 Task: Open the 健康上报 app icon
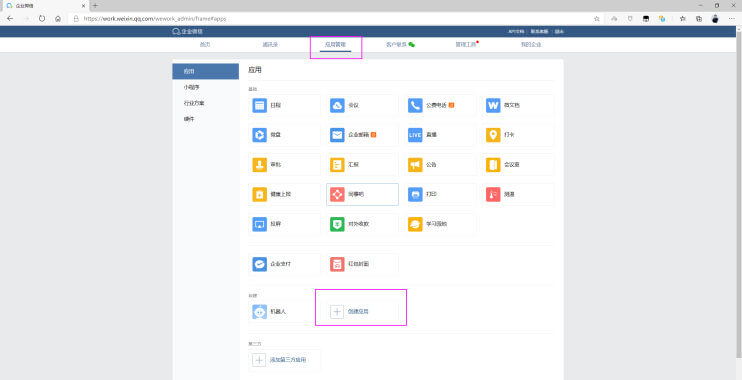point(259,194)
